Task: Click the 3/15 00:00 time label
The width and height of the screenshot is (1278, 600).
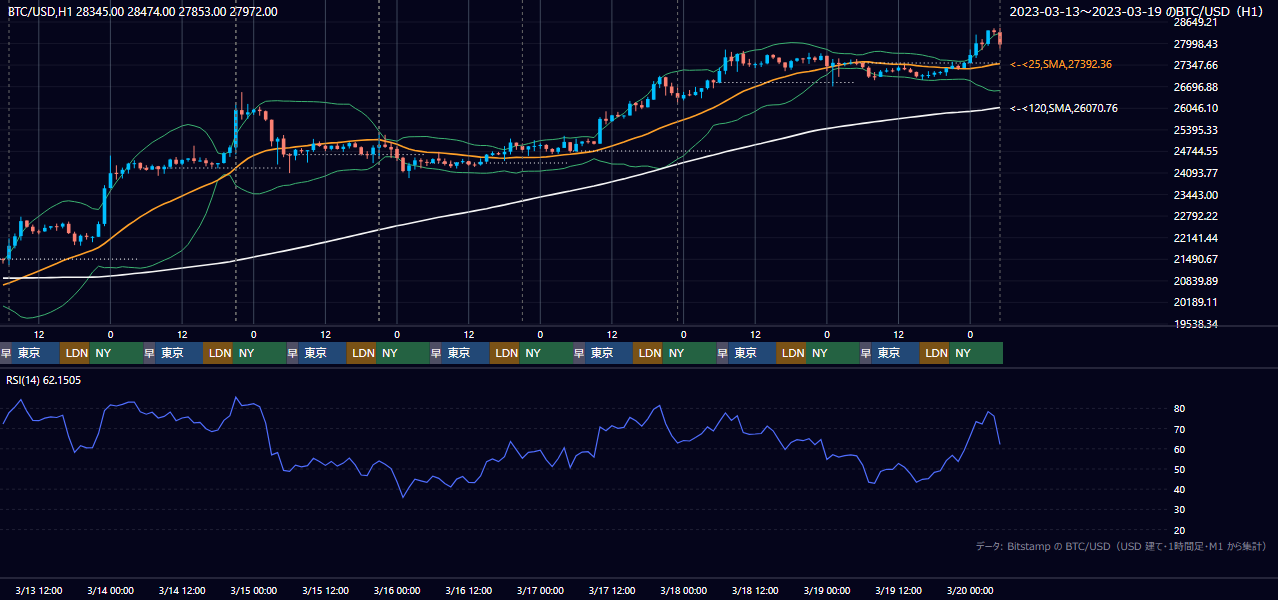Action: pyautogui.click(x=254, y=591)
